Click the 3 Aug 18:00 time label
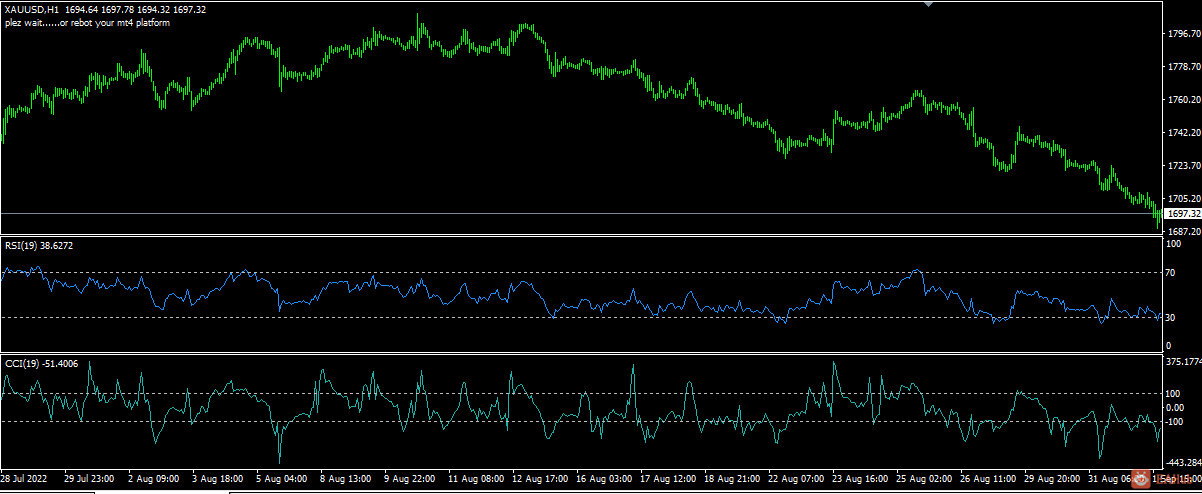The height and width of the screenshot is (494, 1202). pyautogui.click(x=217, y=480)
